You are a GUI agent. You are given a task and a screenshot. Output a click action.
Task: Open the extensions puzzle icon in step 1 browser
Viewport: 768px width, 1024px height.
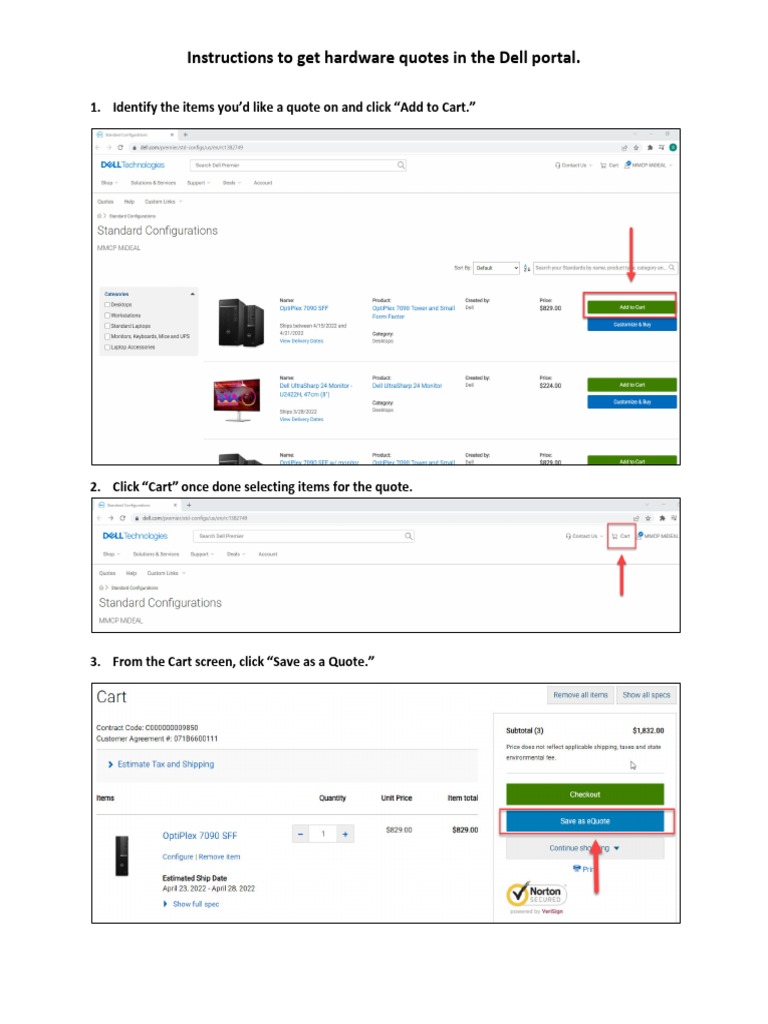pos(650,148)
